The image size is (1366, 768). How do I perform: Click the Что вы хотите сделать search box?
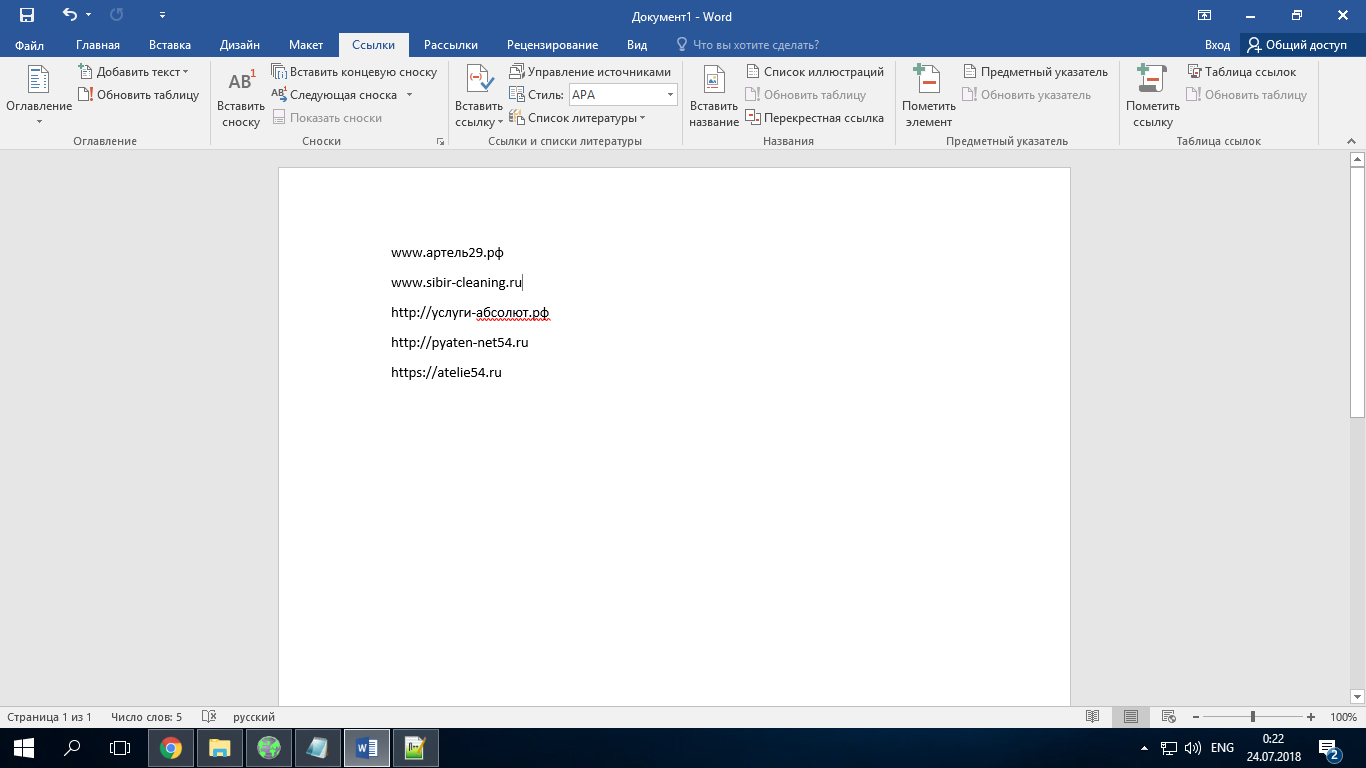click(756, 45)
